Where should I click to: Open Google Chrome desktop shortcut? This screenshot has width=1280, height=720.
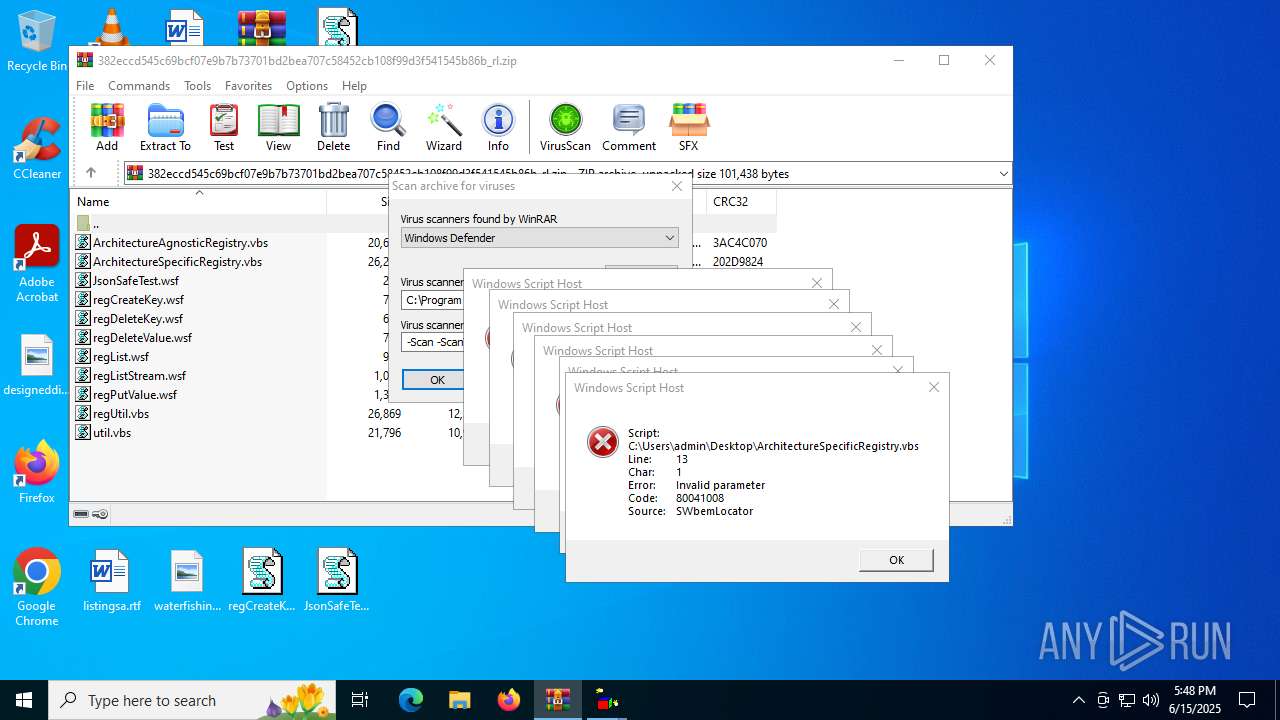click(x=37, y=588)
